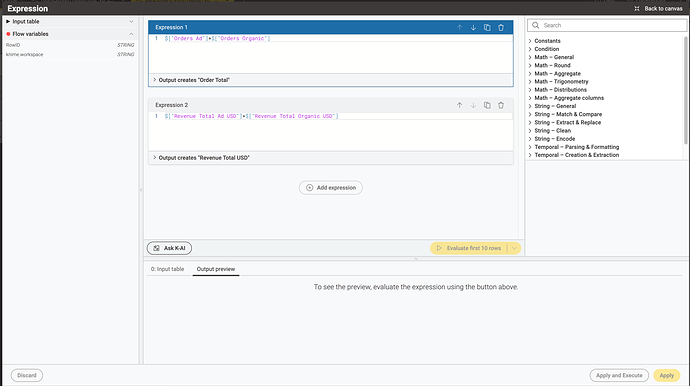Viewport: 690px width, 386px height.
Task: Duplicate Expression 1 with the copy icon
Action: click(x=487, y=27)
